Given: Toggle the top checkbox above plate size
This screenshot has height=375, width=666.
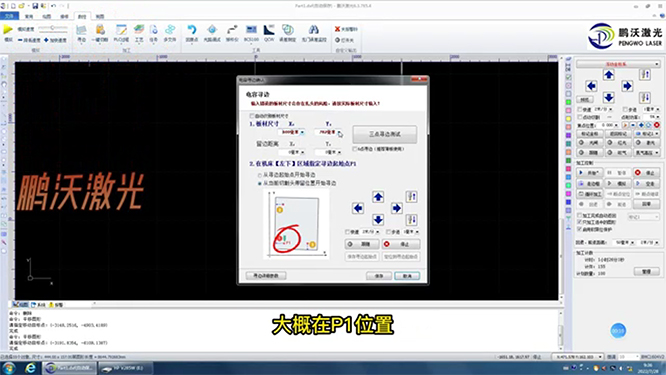Looking at the screenshot, I should [x=252, y=116].
